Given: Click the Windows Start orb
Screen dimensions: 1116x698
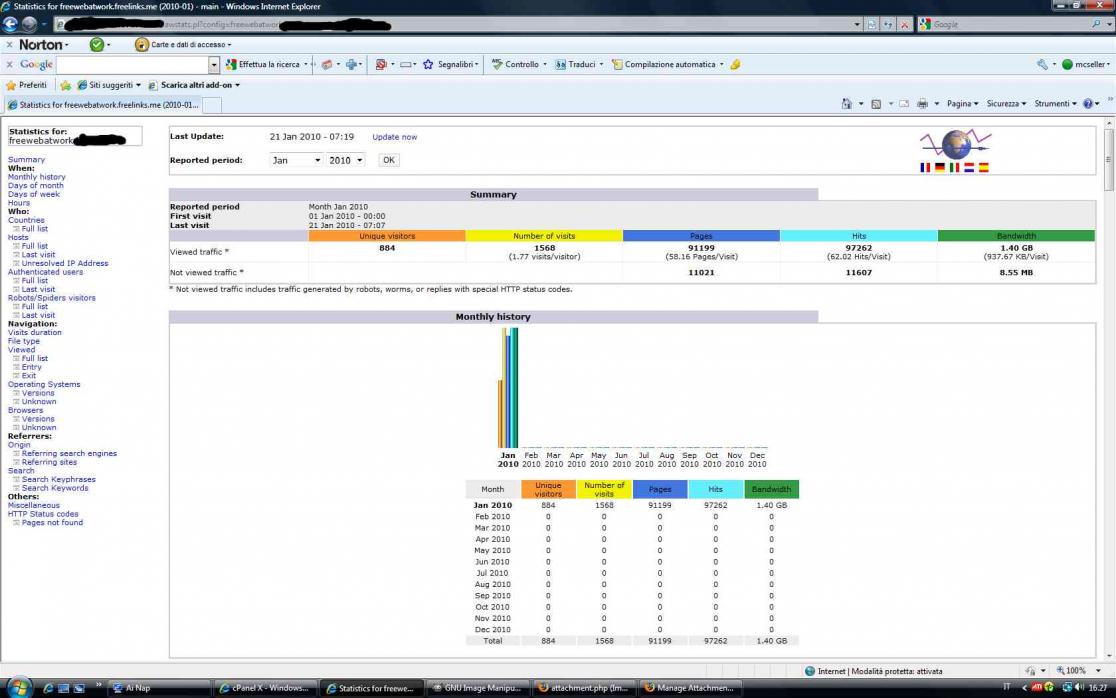Looking at the screenshot, I should (20, 687).
